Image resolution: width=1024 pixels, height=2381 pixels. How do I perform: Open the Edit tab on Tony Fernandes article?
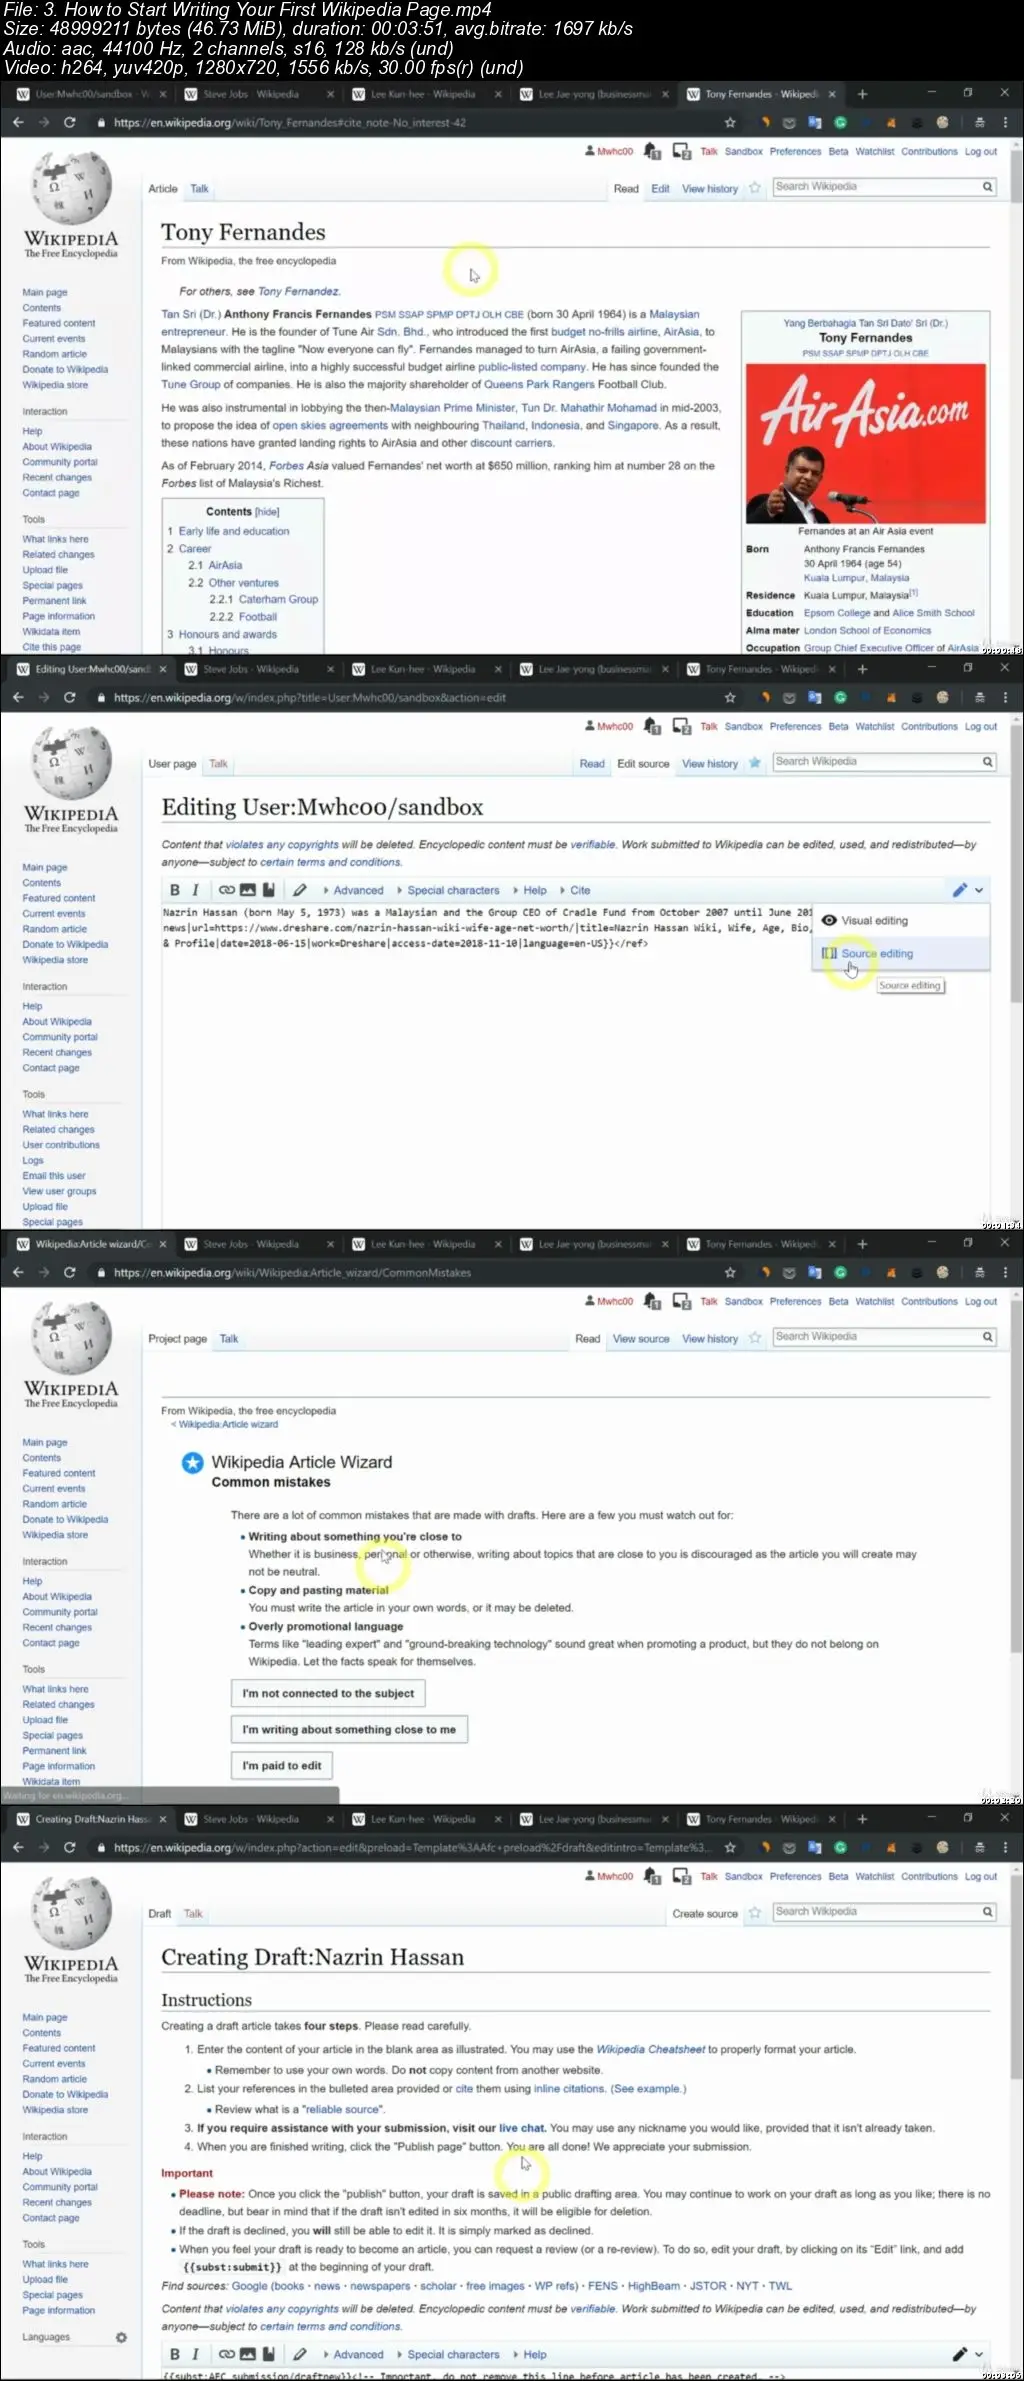tap(660, 189)
